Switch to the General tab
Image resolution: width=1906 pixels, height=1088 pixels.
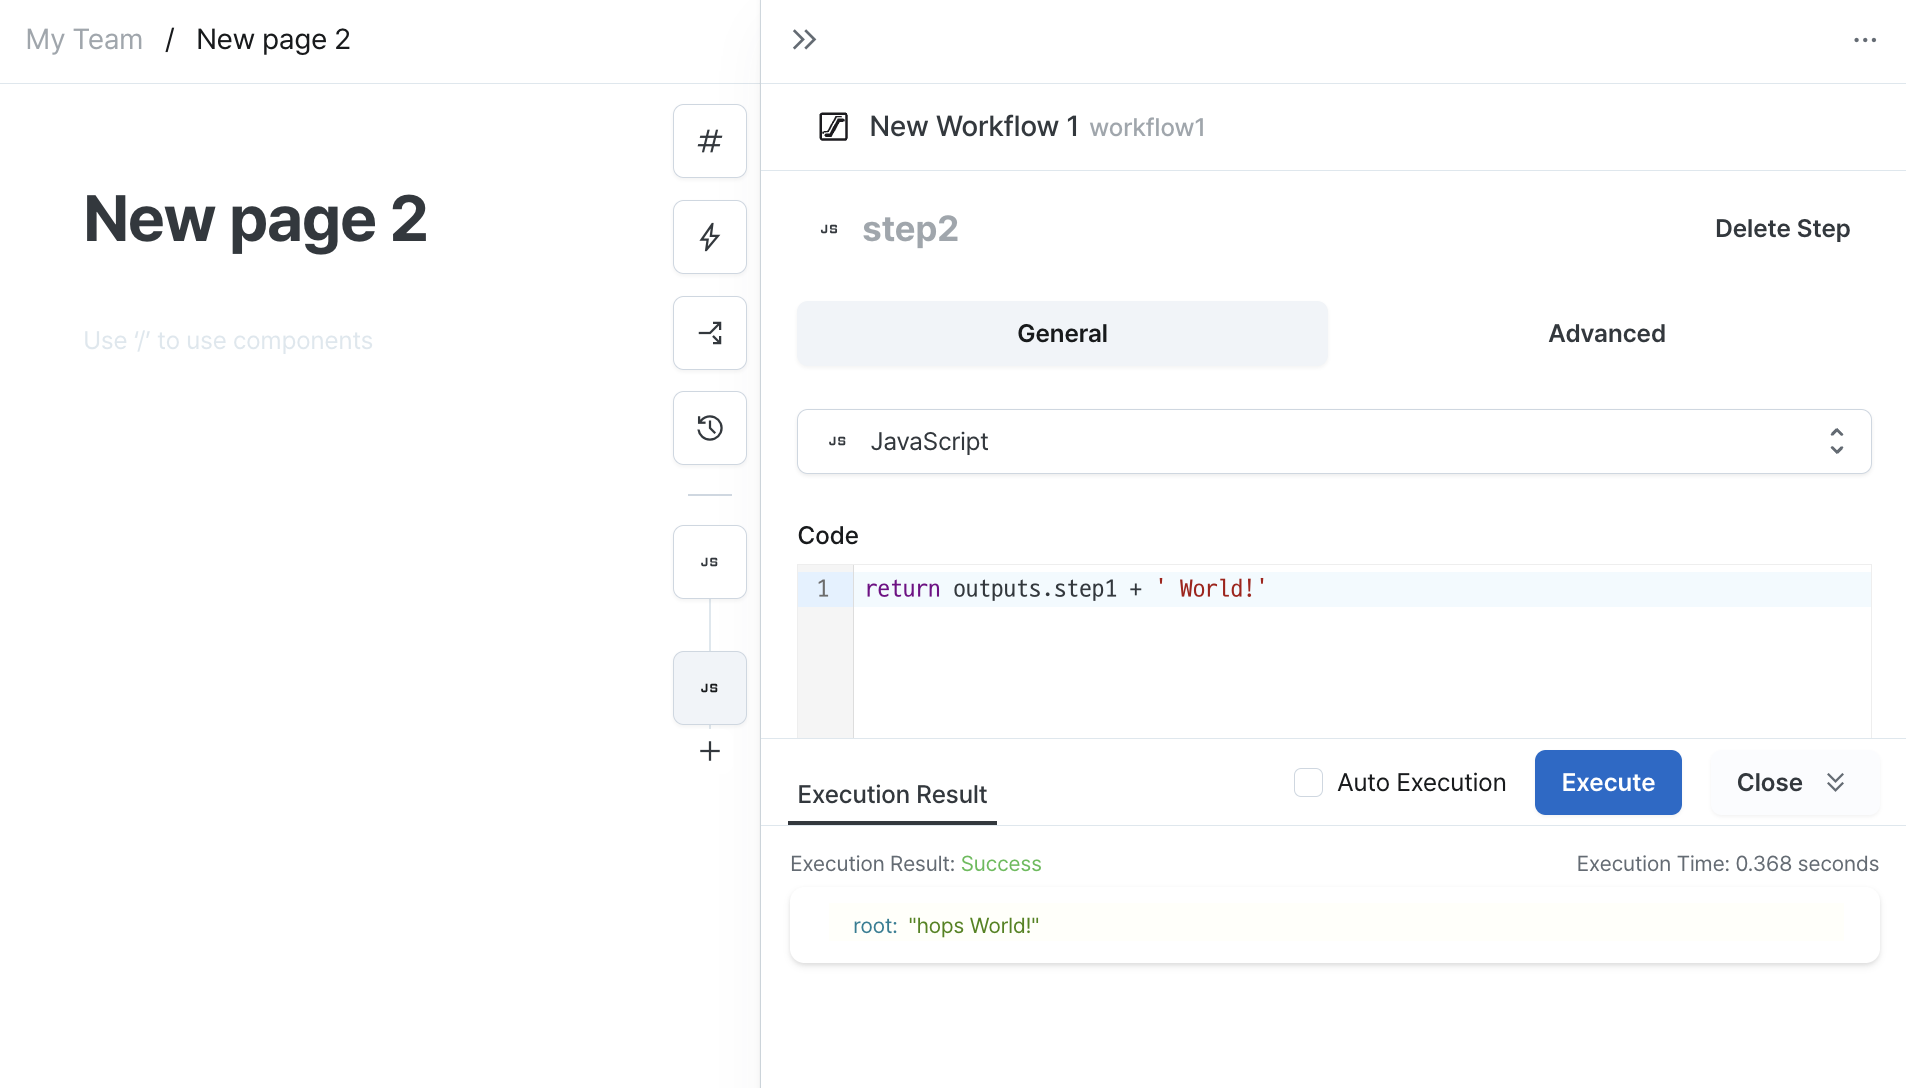pos(1062,333)
